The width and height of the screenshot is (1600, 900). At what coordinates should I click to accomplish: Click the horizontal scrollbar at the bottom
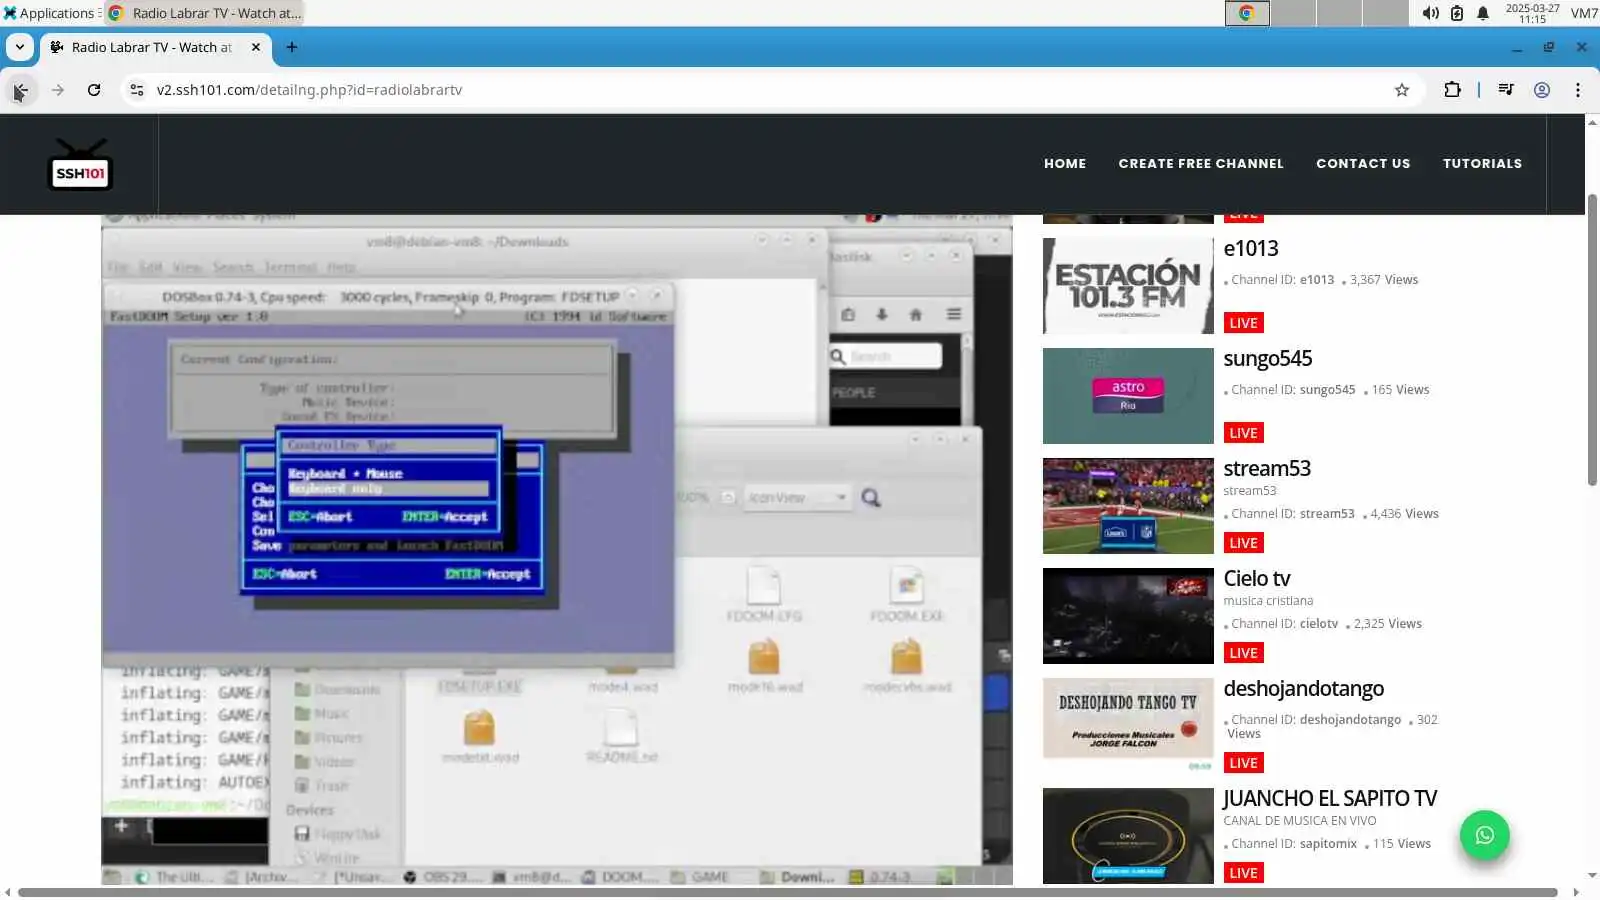coord(788,892)
